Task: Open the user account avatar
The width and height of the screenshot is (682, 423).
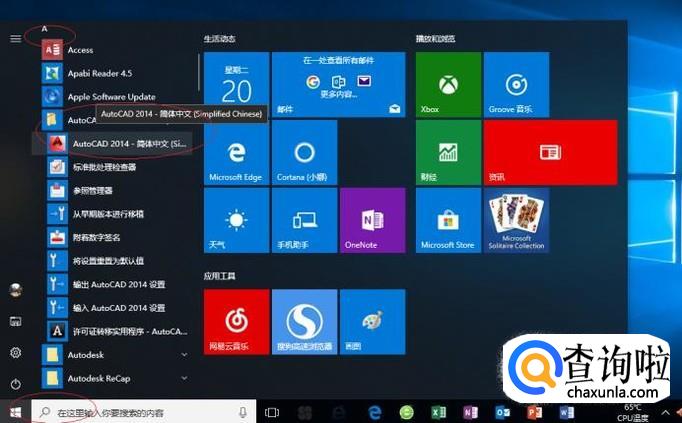Action: (x=16, y=290)
